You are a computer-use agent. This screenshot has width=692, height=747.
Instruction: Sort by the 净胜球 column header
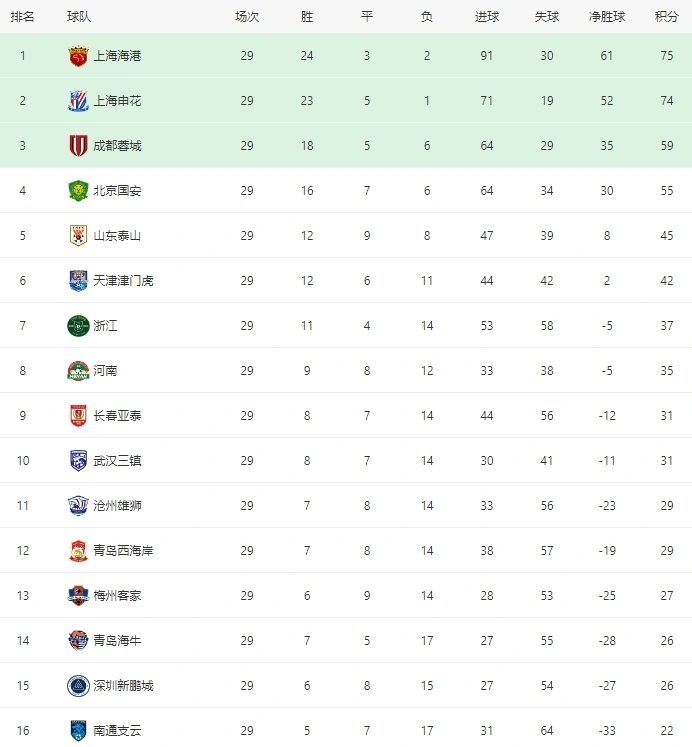(607, 17)
